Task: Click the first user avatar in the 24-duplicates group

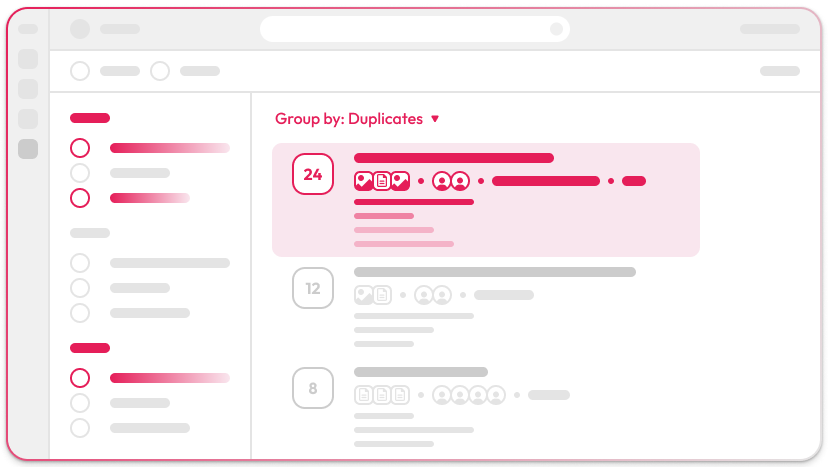Action: (x=441, y=181)
